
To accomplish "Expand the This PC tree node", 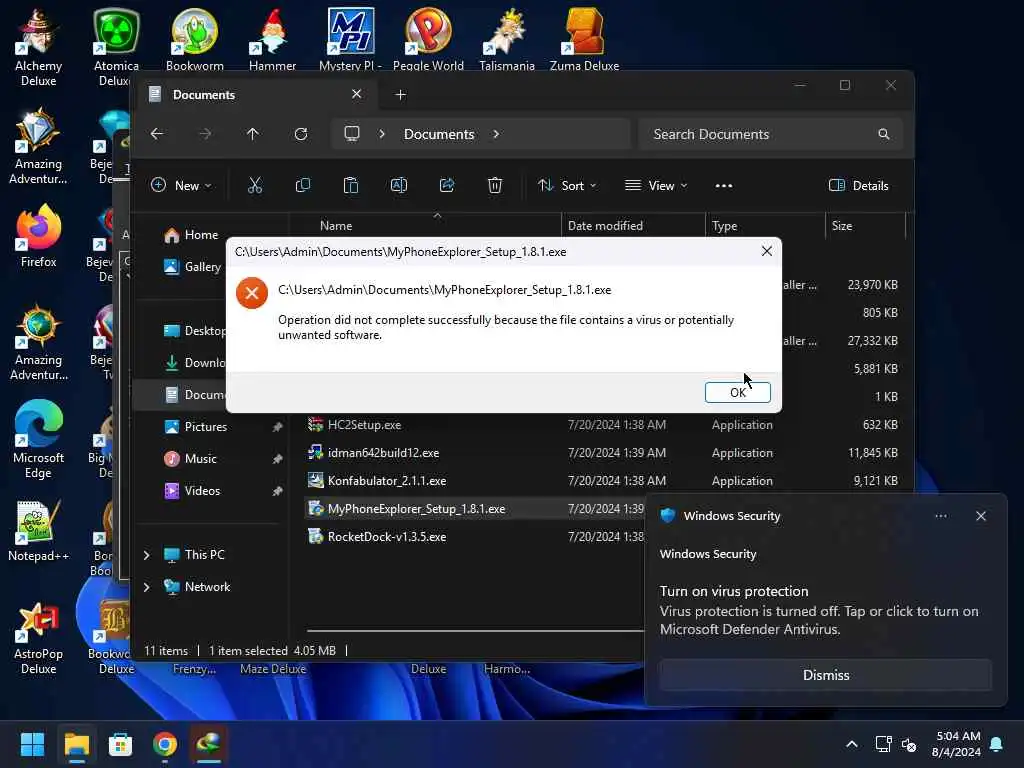I will pos(147,554).
